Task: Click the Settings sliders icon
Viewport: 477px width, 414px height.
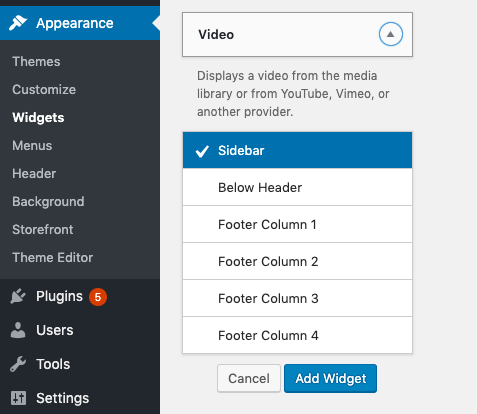Action: coord(18,398)
